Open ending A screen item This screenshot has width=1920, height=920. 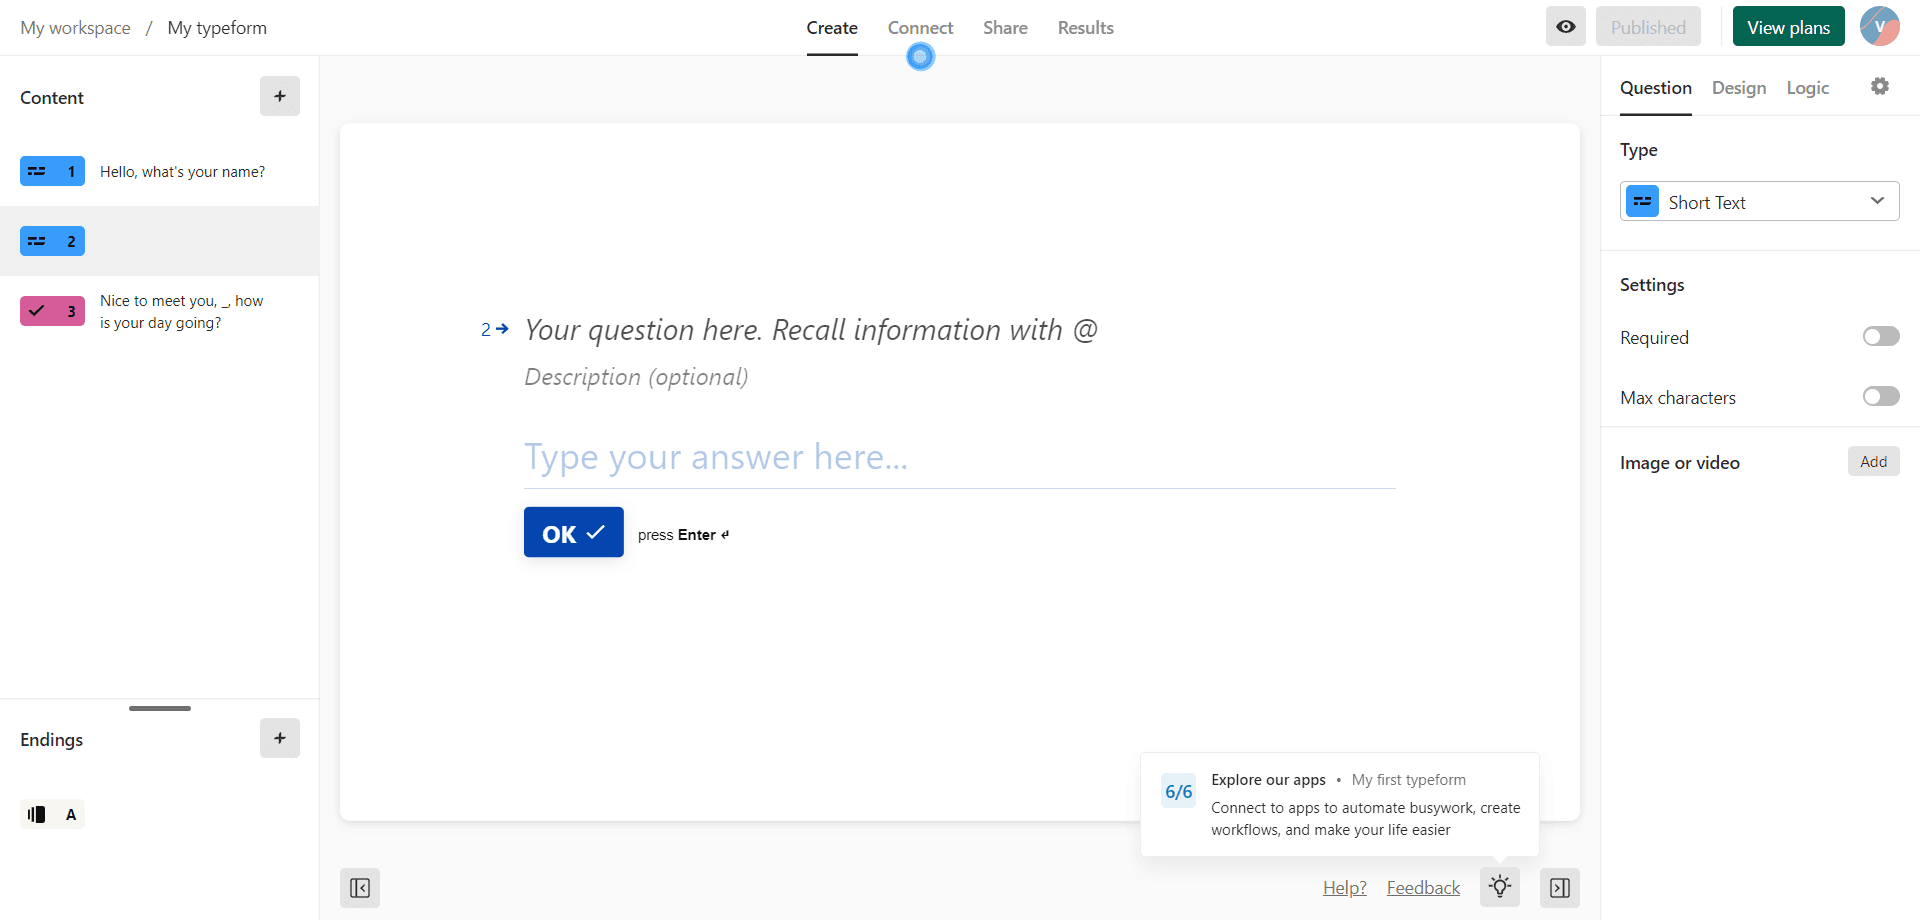coord(52,814)
